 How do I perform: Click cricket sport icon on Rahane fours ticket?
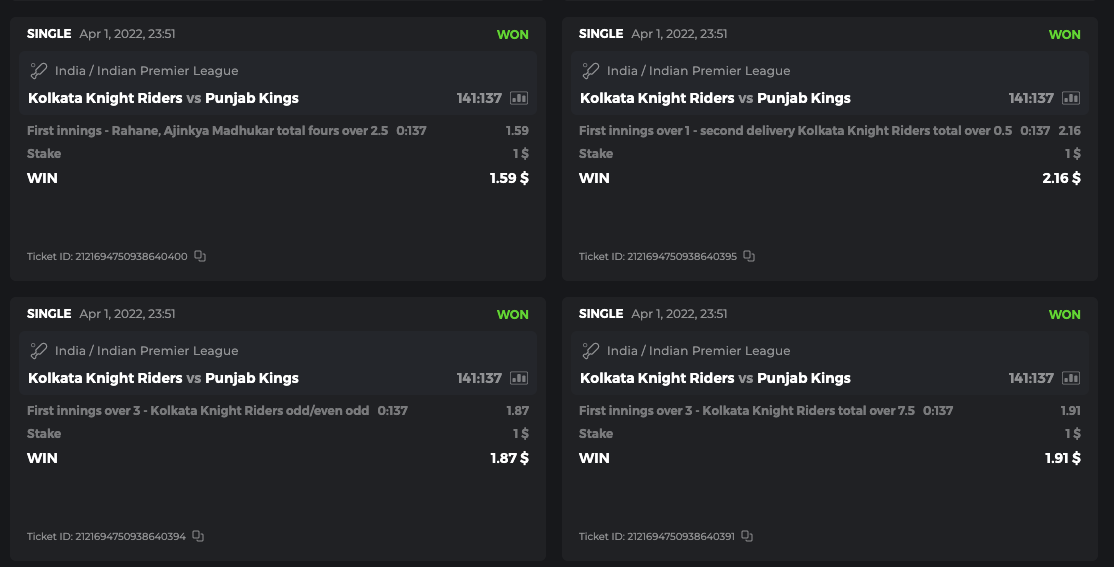(x=39, y=71)
